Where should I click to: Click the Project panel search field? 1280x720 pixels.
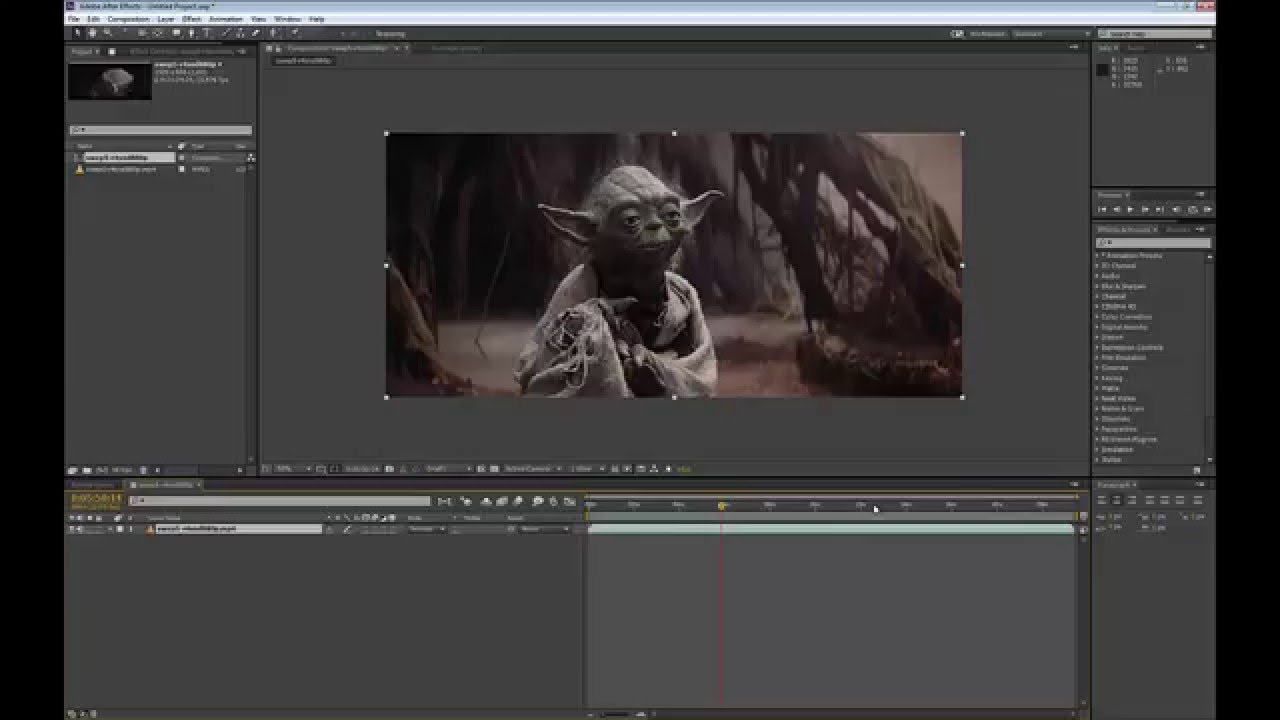click(x=160, y=130)
